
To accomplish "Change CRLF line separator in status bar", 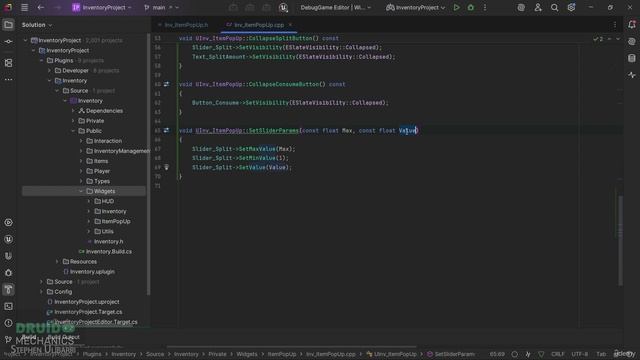I will [558, 354].
